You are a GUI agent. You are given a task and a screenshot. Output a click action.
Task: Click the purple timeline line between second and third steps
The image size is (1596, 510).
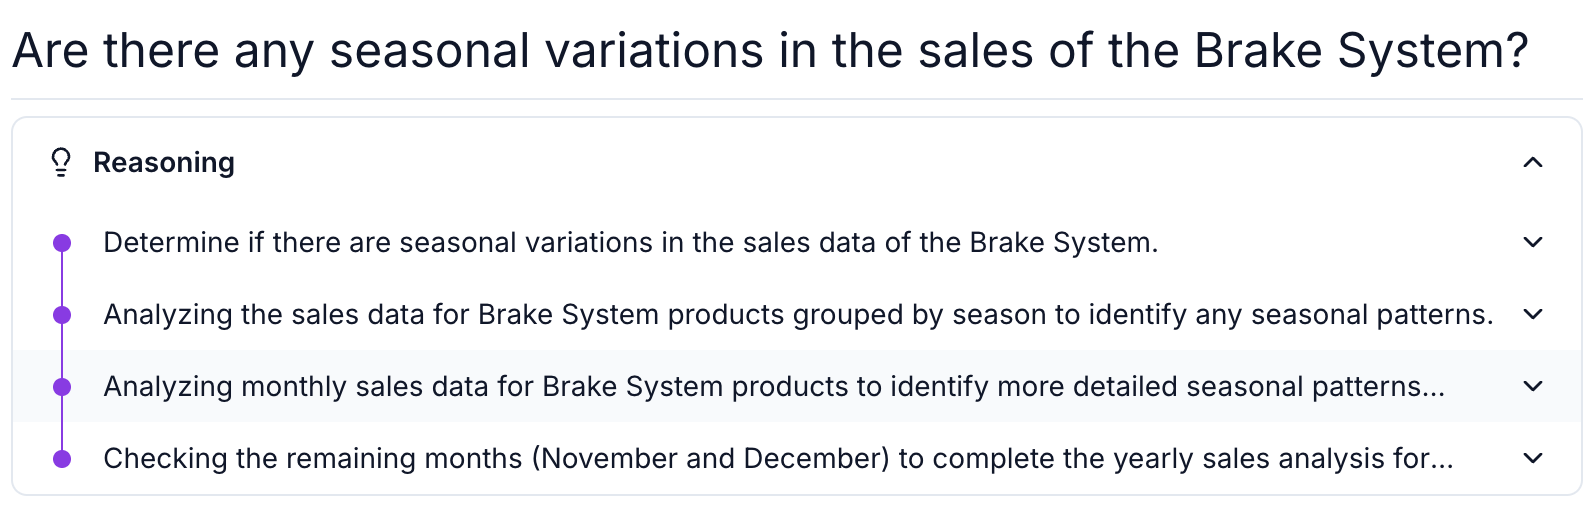62,350
